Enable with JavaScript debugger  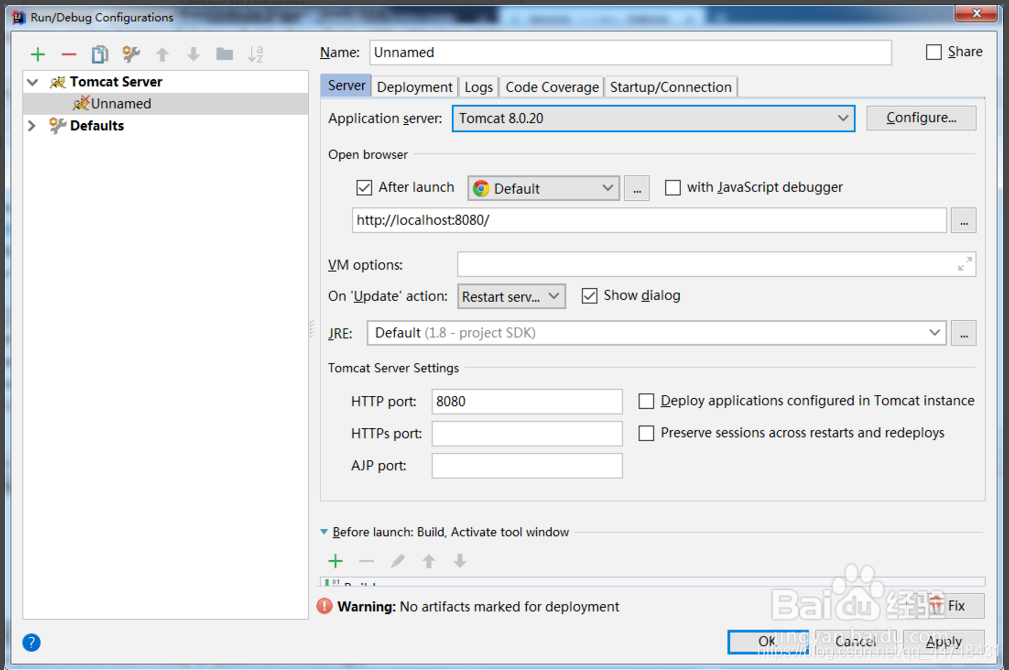click(x=672, y=187)
